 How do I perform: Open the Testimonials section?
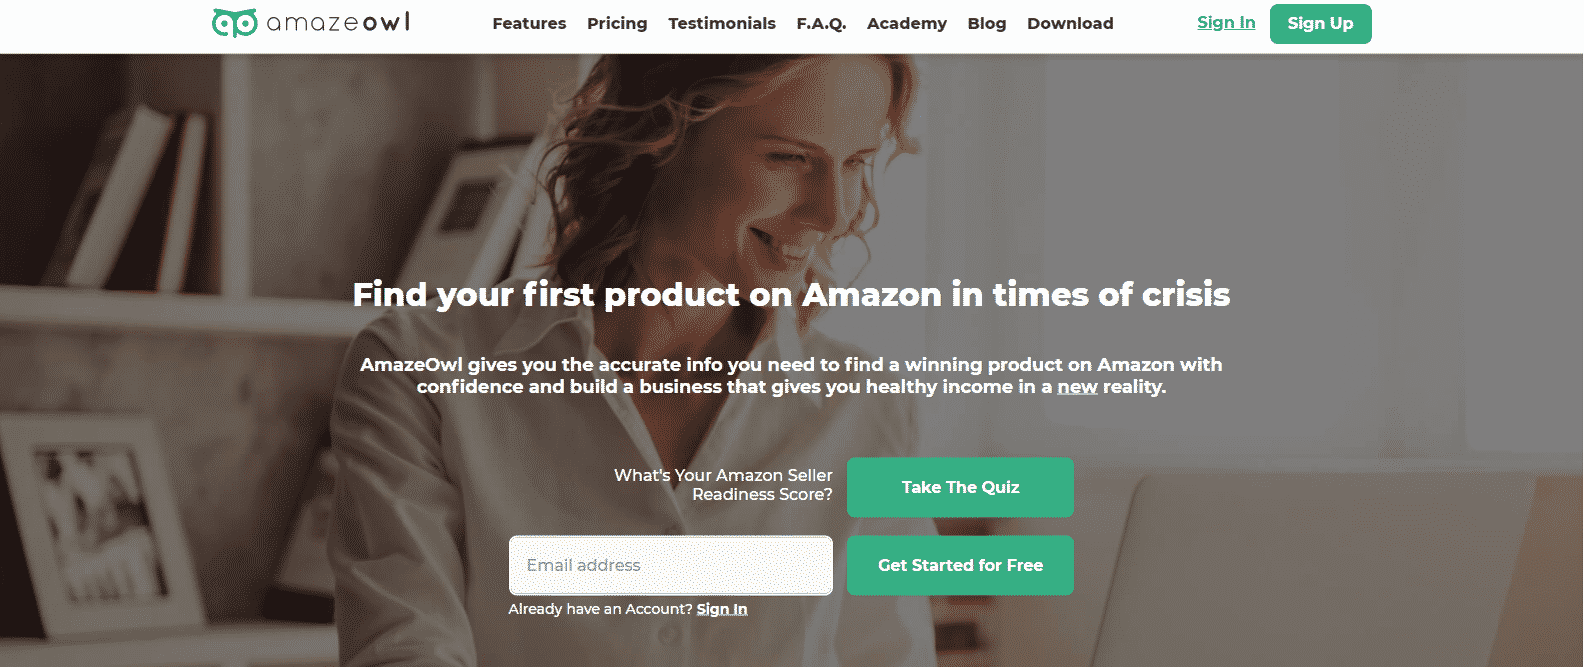(722, 23)
